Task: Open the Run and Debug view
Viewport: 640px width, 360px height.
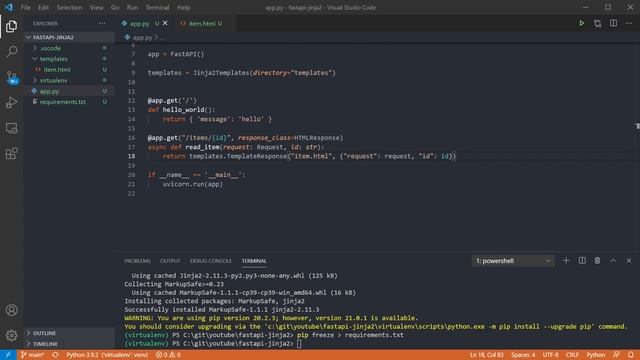Action: [x=11, y=102]
